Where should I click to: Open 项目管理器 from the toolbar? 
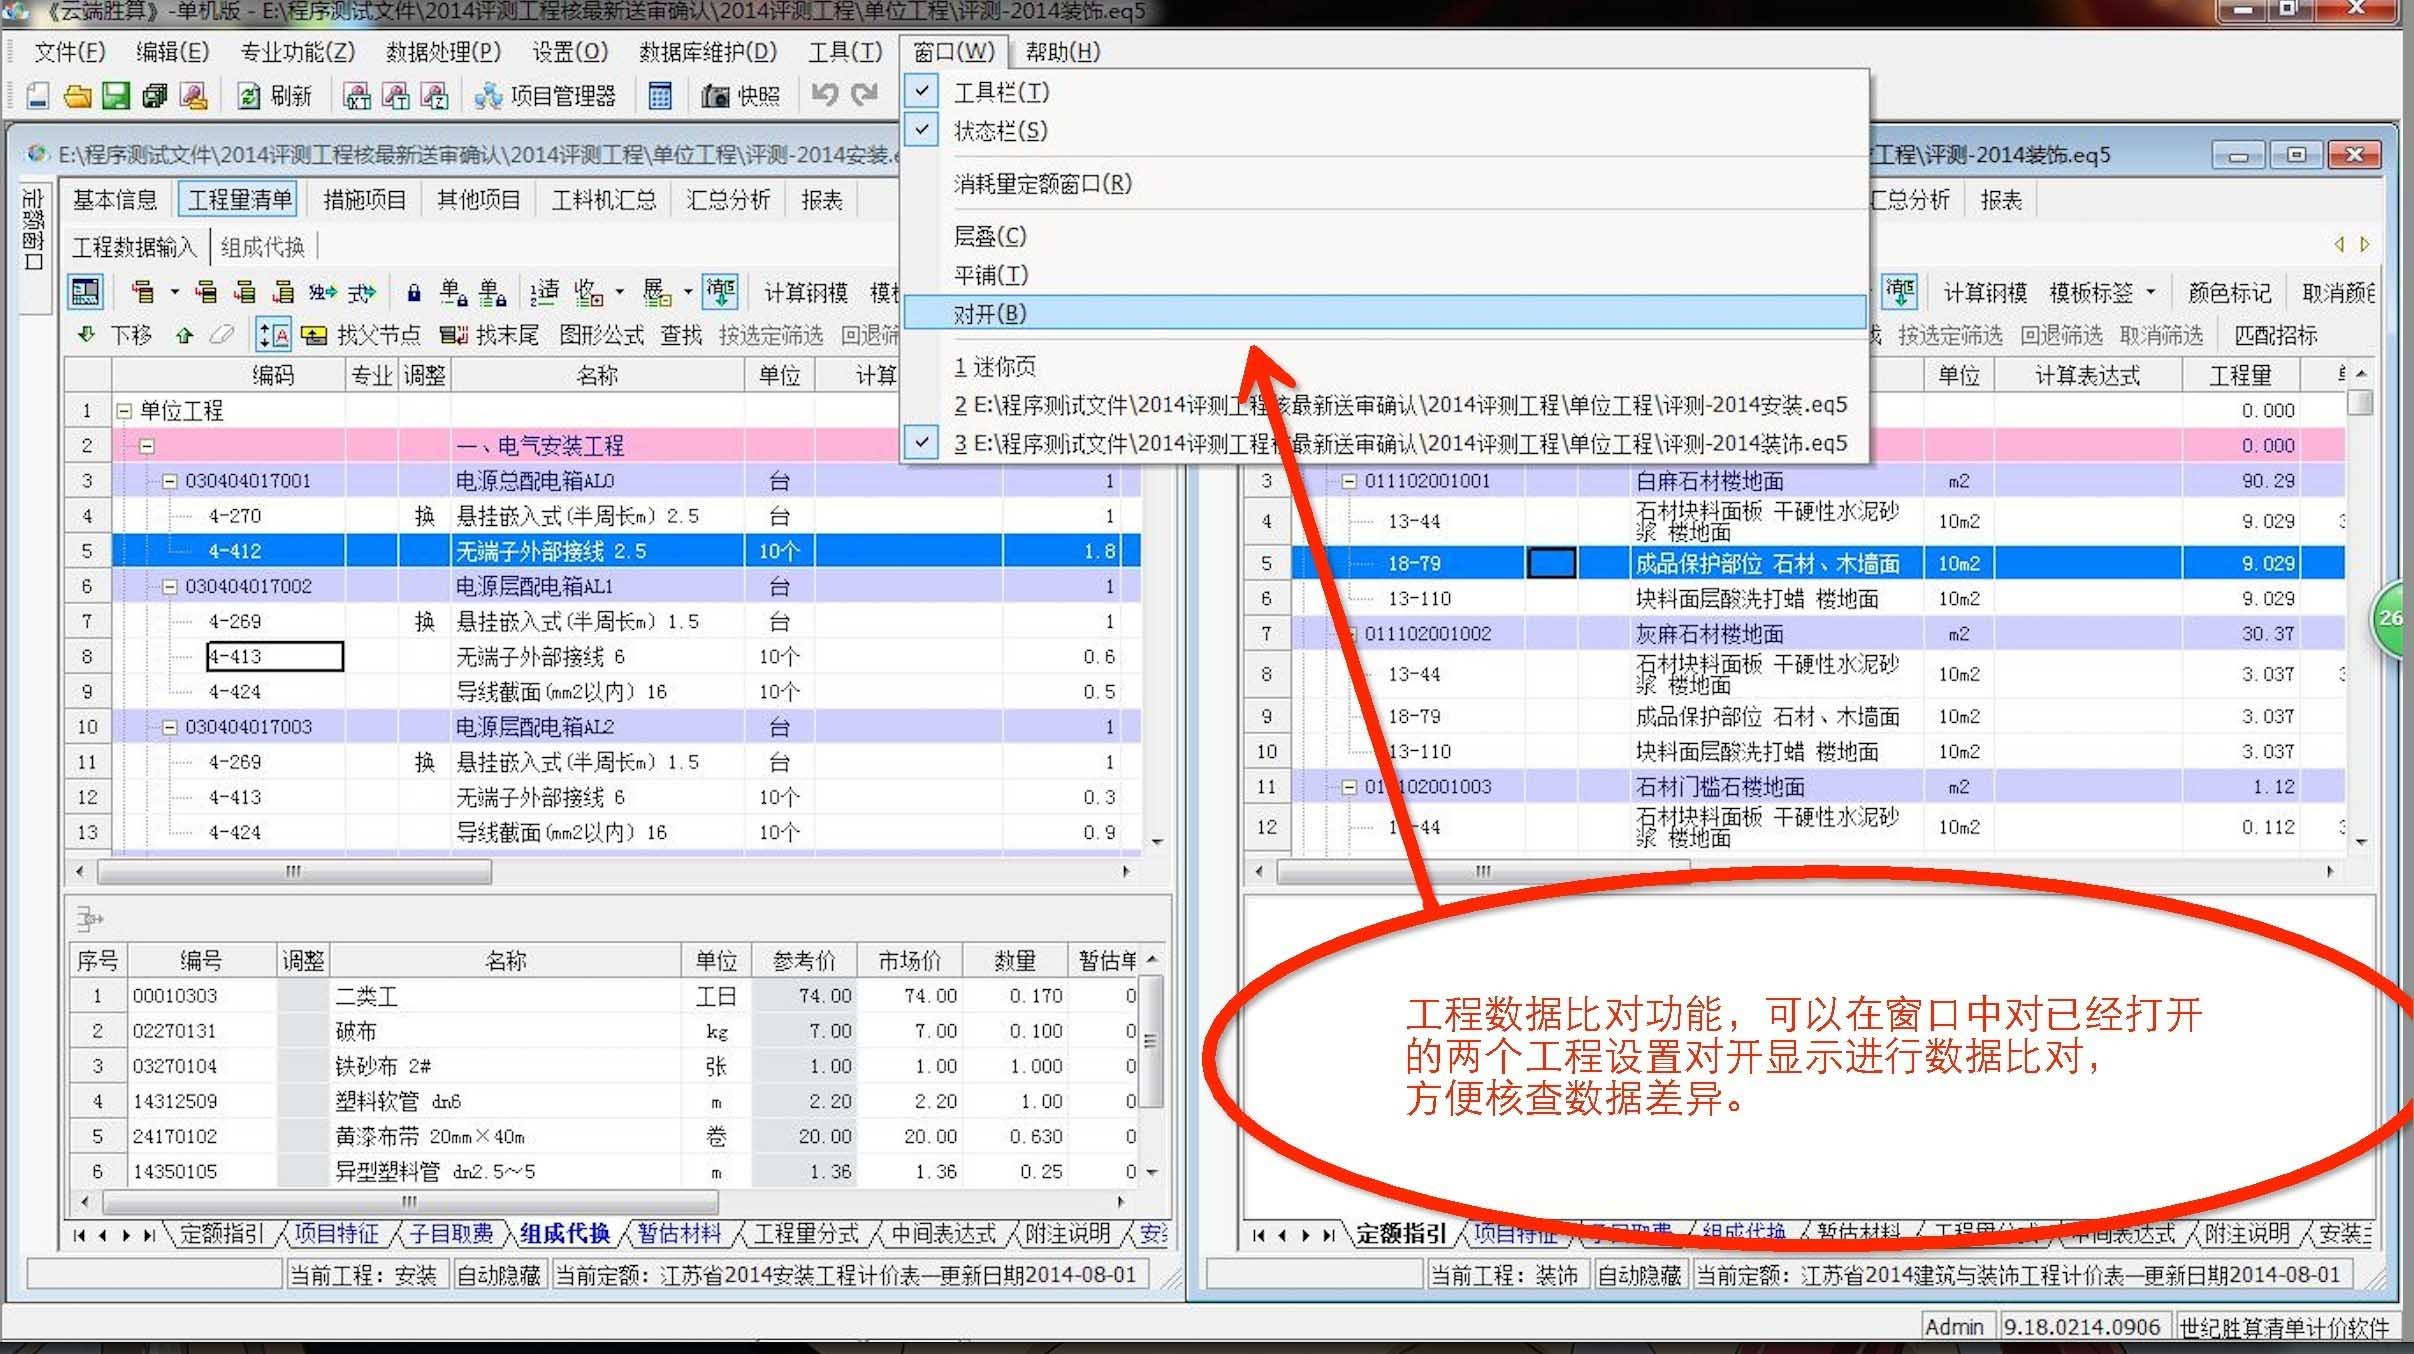tap(546, 96)
